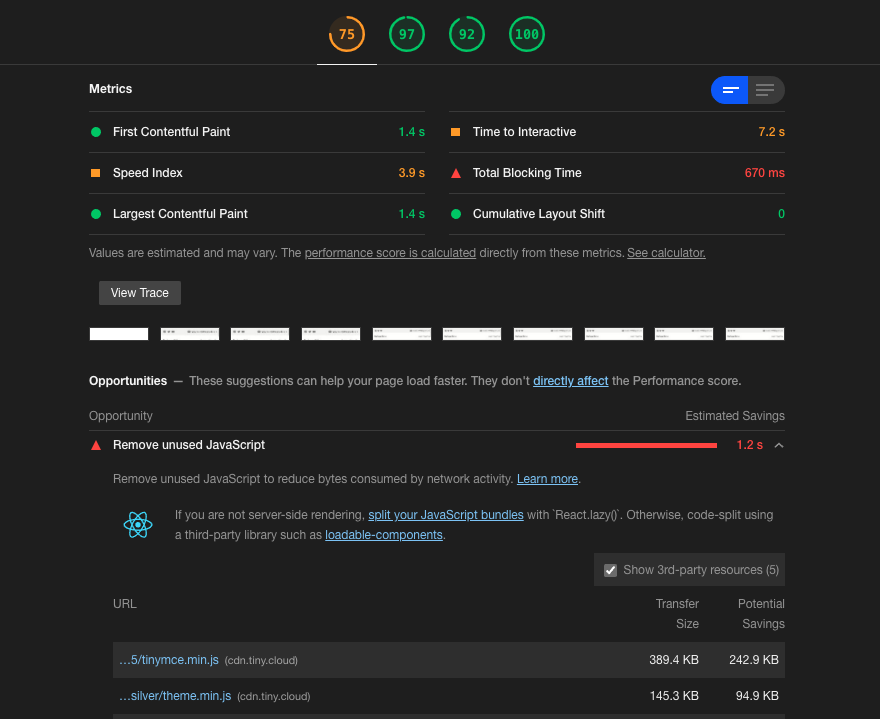
Task: Click the red Total Blocking Time triangle icon
Action: coord(456,172)
